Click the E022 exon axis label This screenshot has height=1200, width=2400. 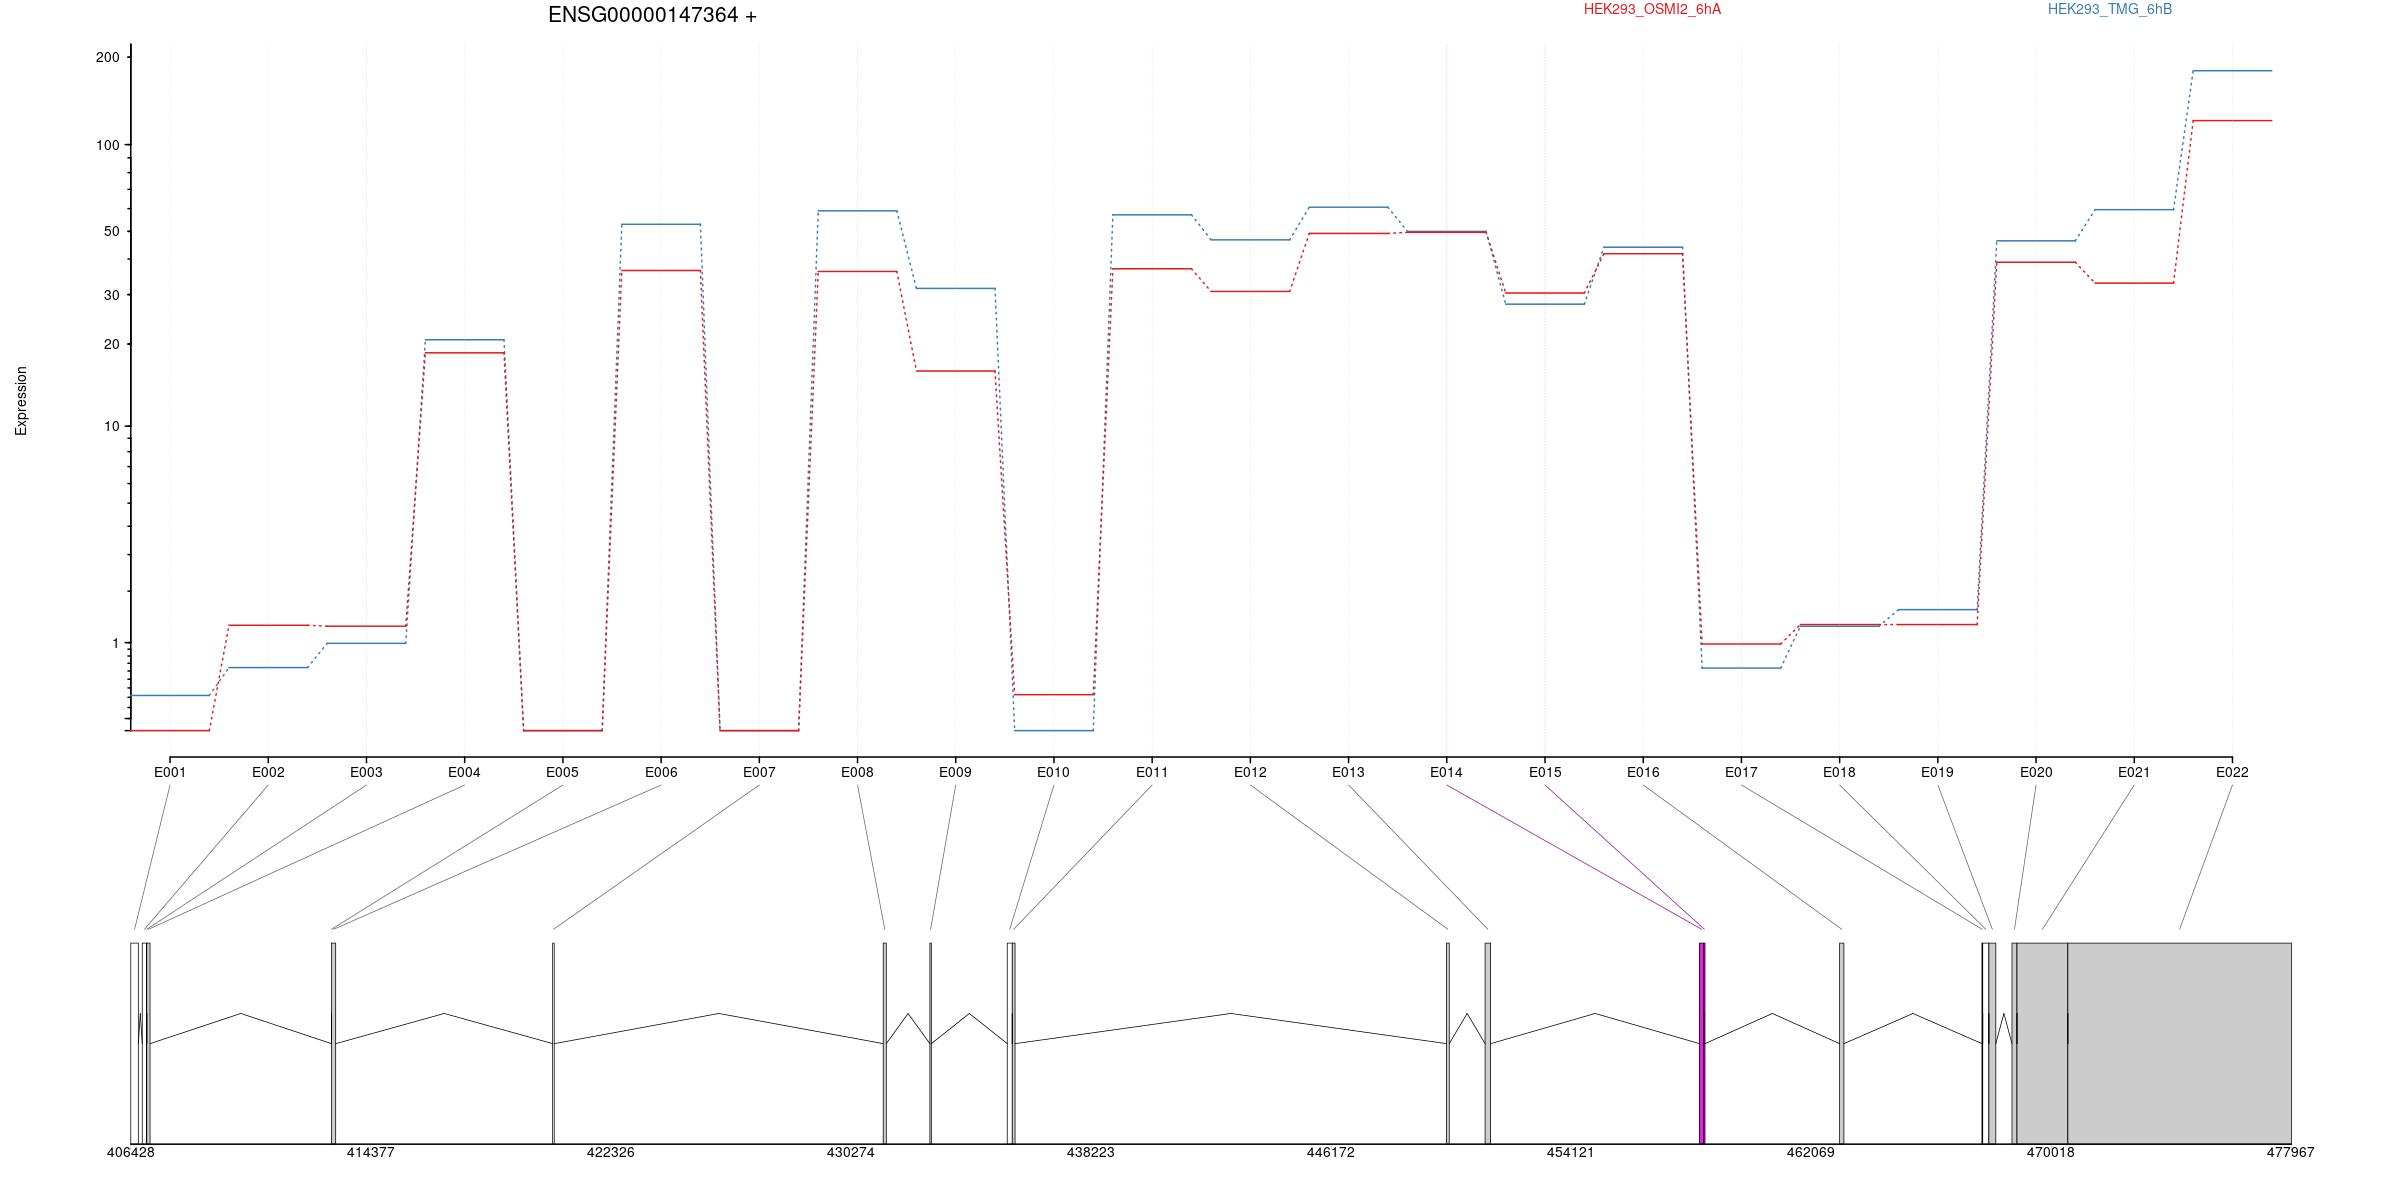click(x=2232, y=772)
